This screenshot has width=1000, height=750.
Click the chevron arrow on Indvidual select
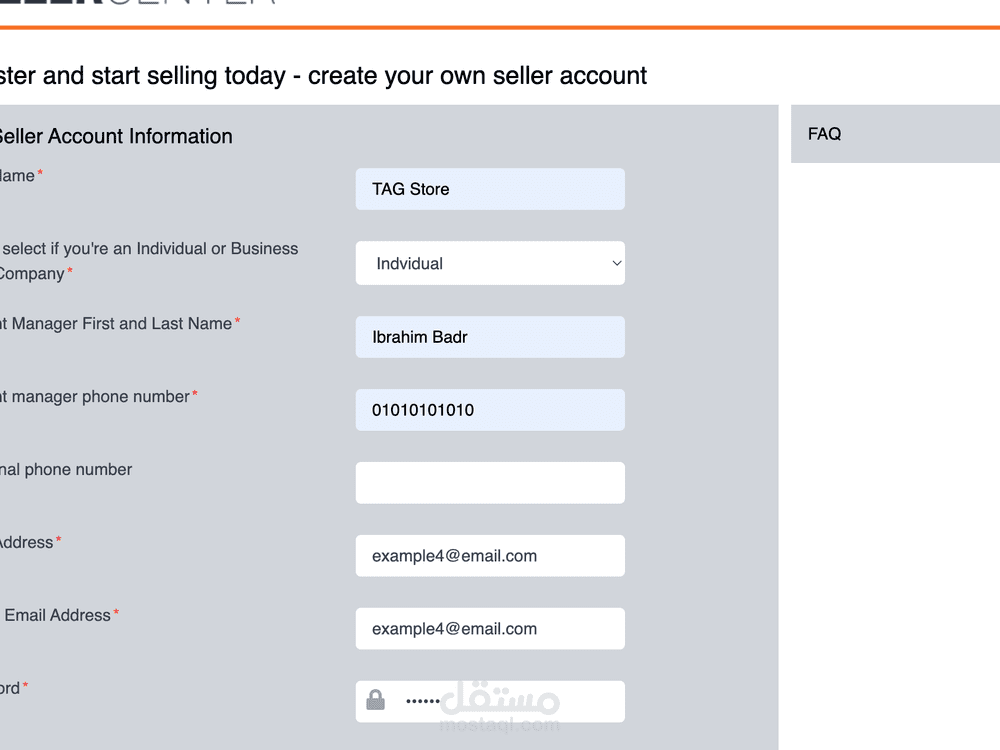(616, 264)
